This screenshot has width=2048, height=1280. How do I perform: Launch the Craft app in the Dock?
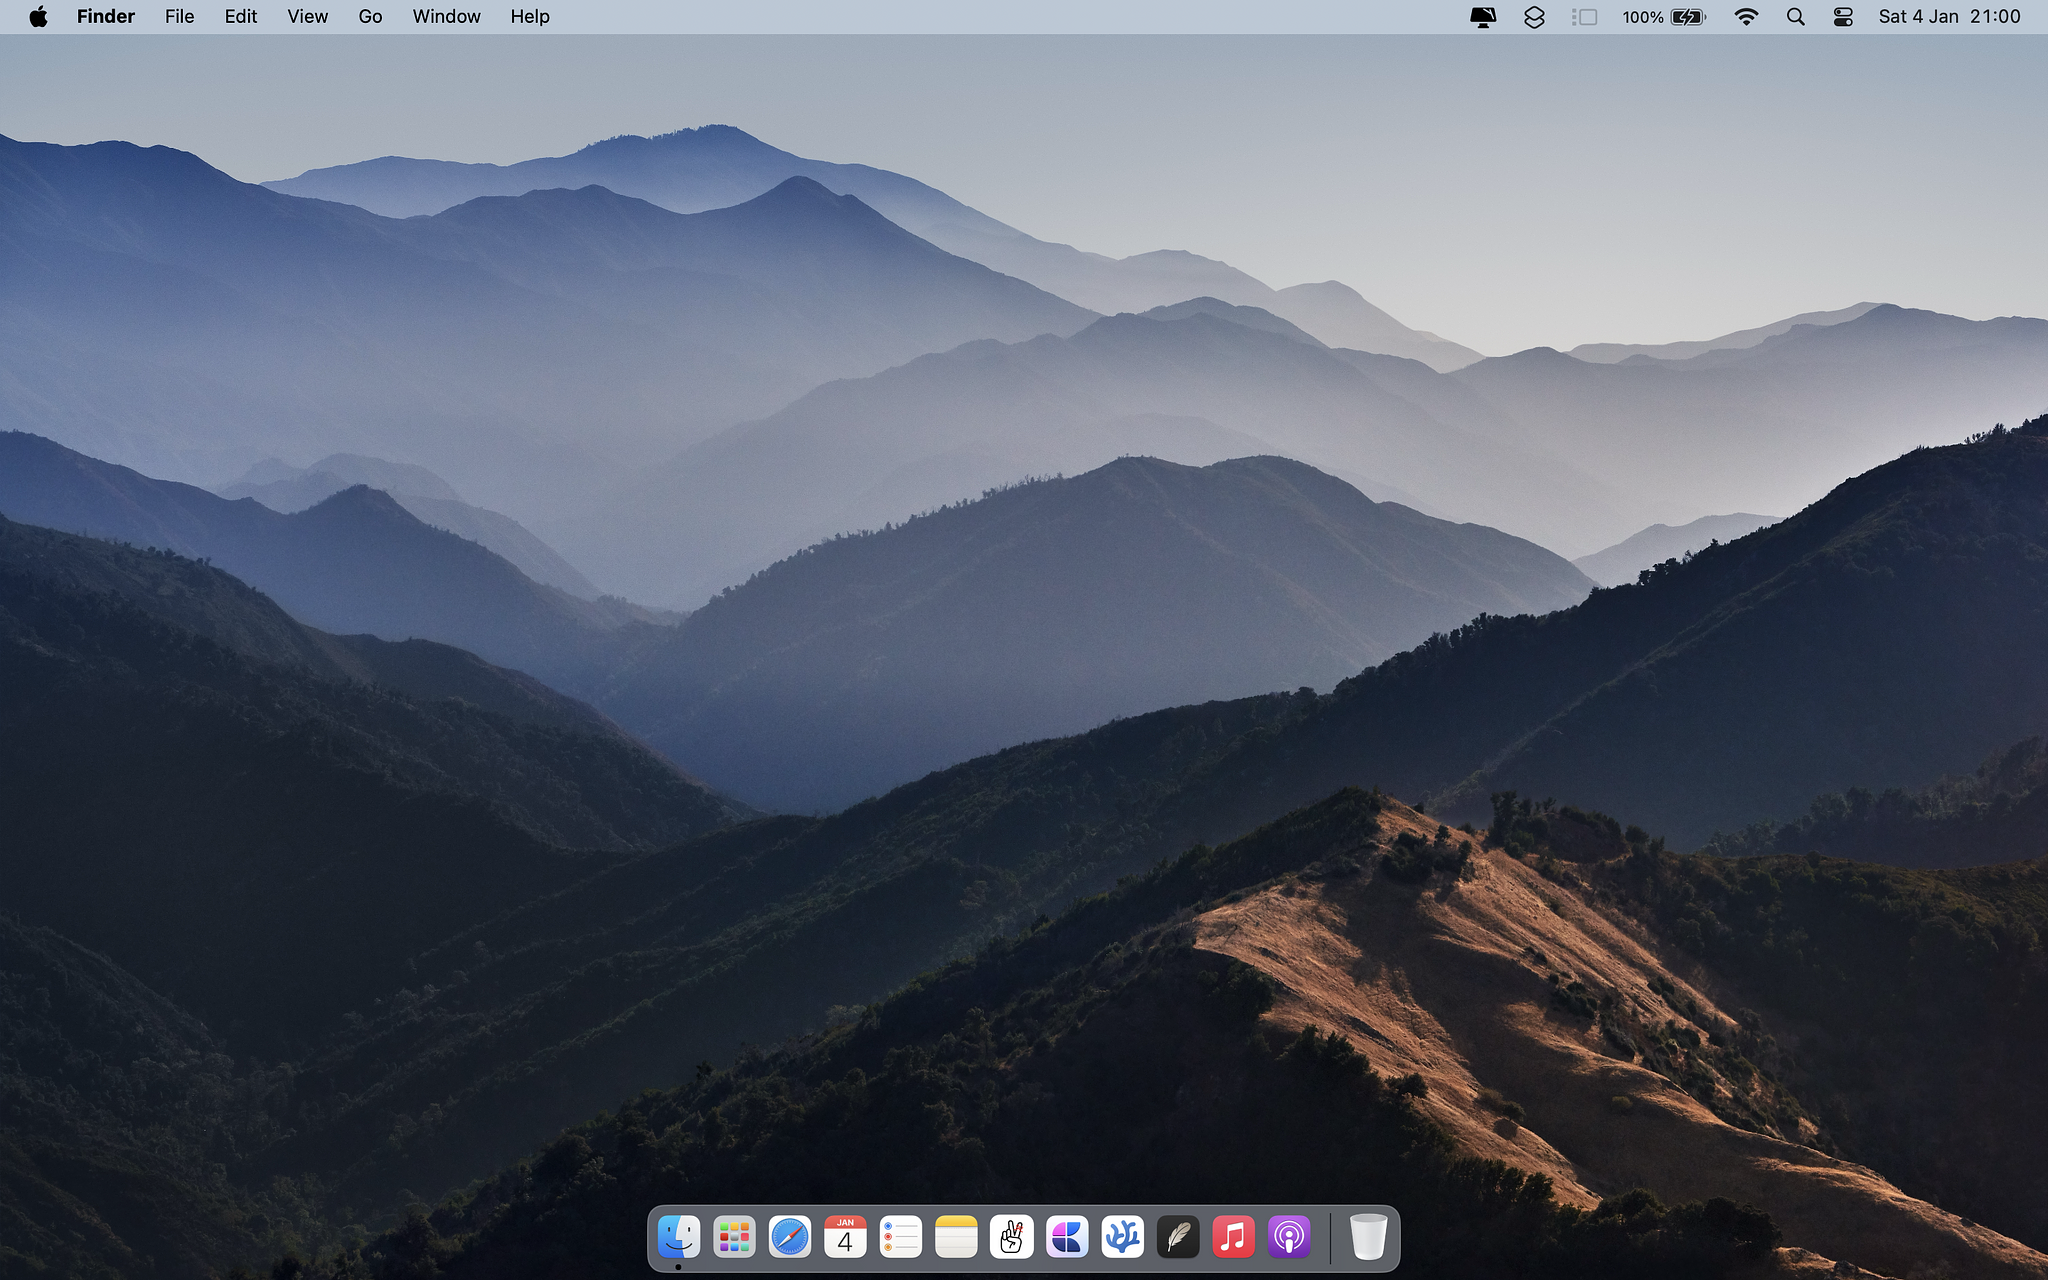(1067, 1237)
